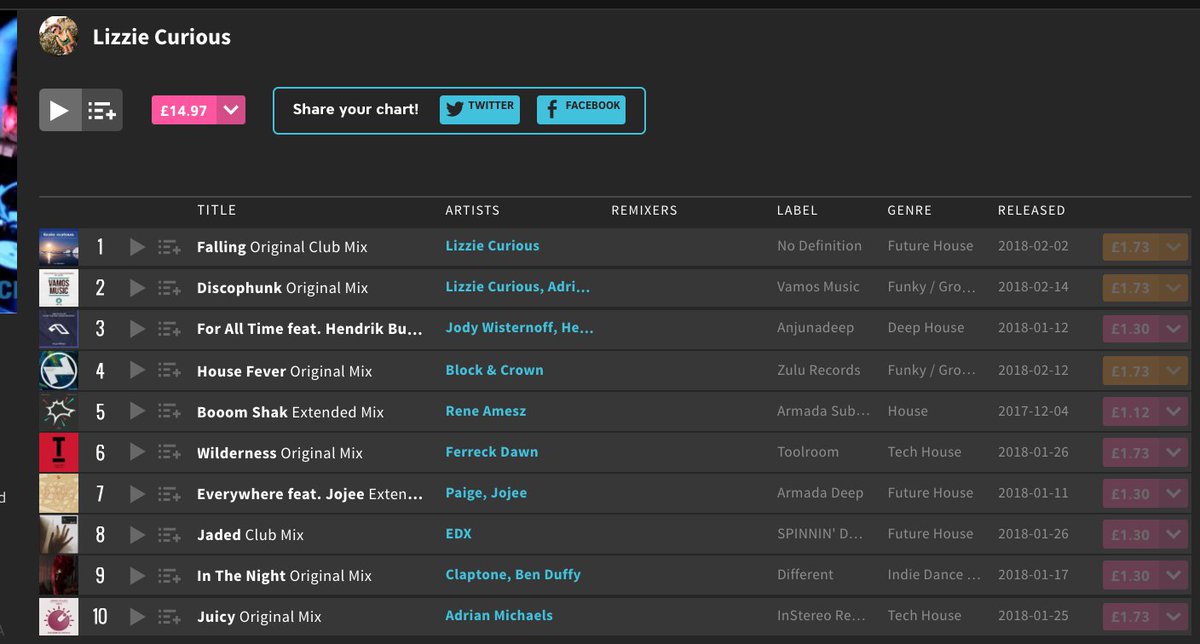Open Deep House genre
The image size is (1200, 644).
click(926, 328)
